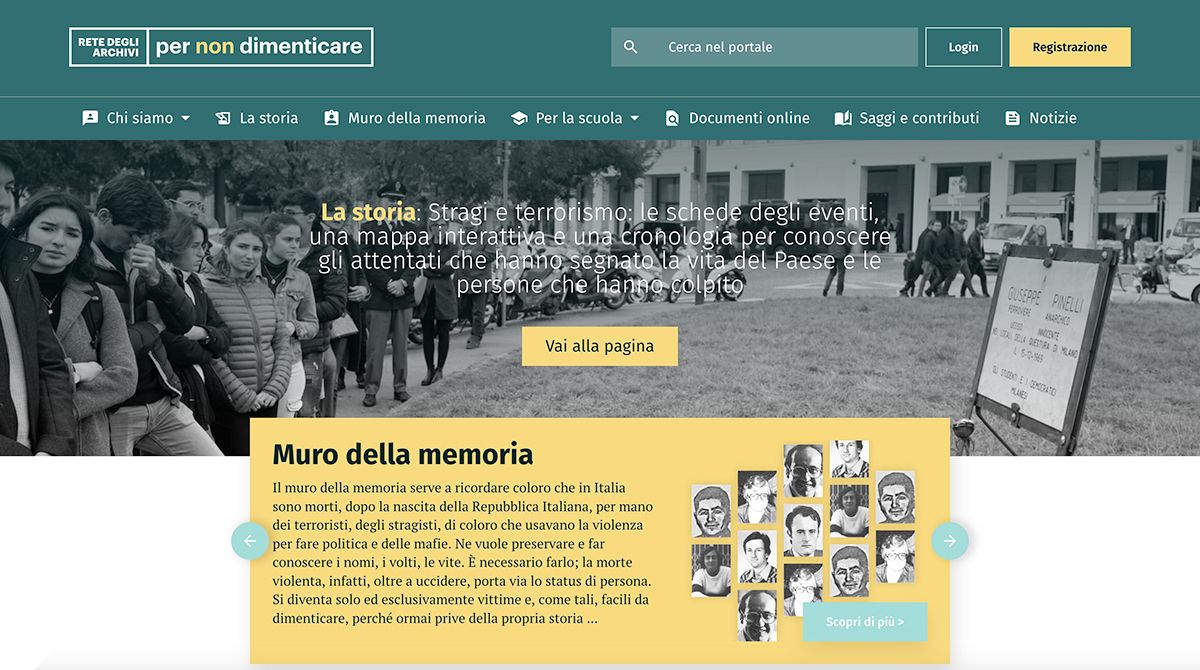The image size is (1200, 670).
Task: Click the Chi siamo menu icon
Action: [90, 118]
